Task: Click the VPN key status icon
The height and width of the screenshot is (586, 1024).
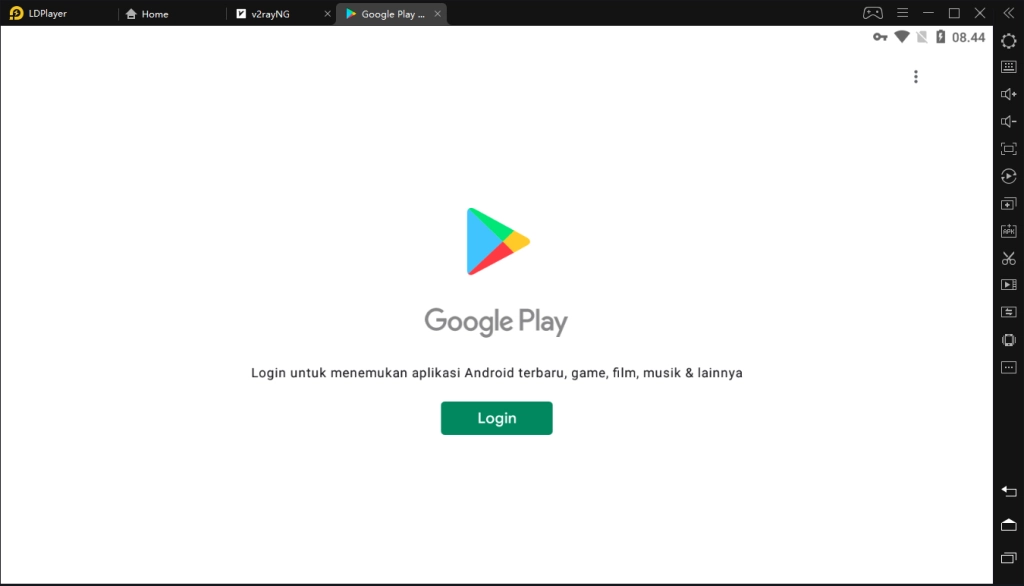Action: click(880, 37)
